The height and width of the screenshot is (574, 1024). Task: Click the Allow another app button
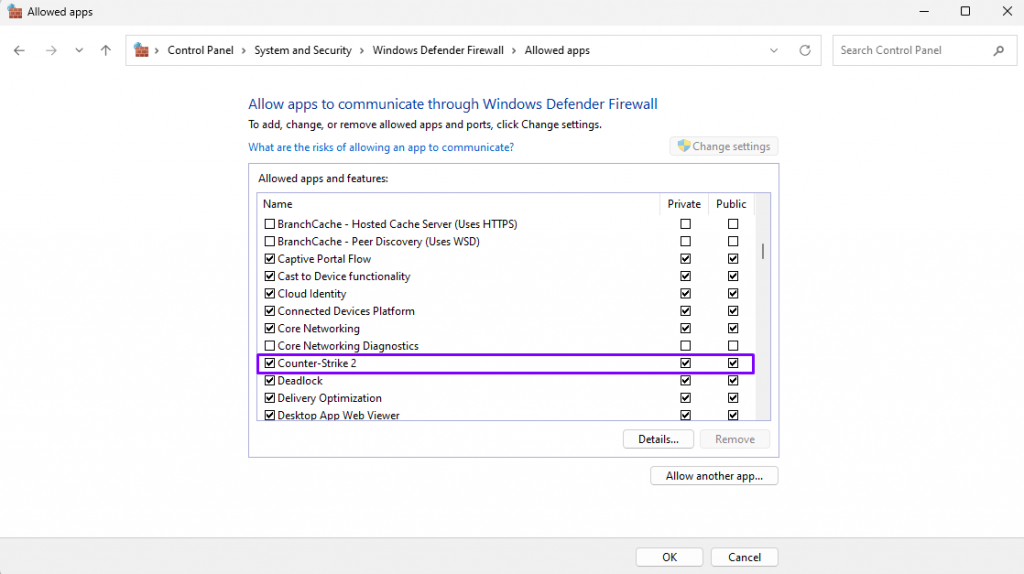click(x=714, y=476)
